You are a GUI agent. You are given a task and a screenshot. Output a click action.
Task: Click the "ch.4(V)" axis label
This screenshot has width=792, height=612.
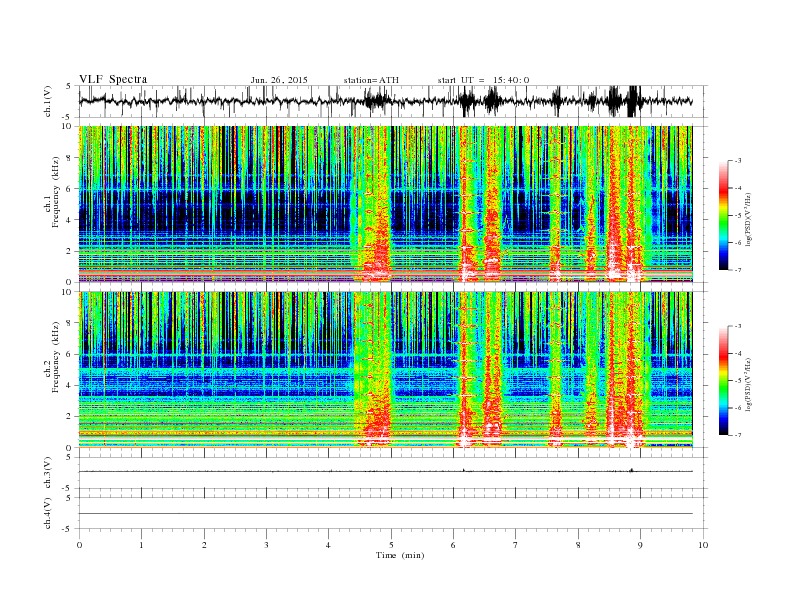(48, 513)
